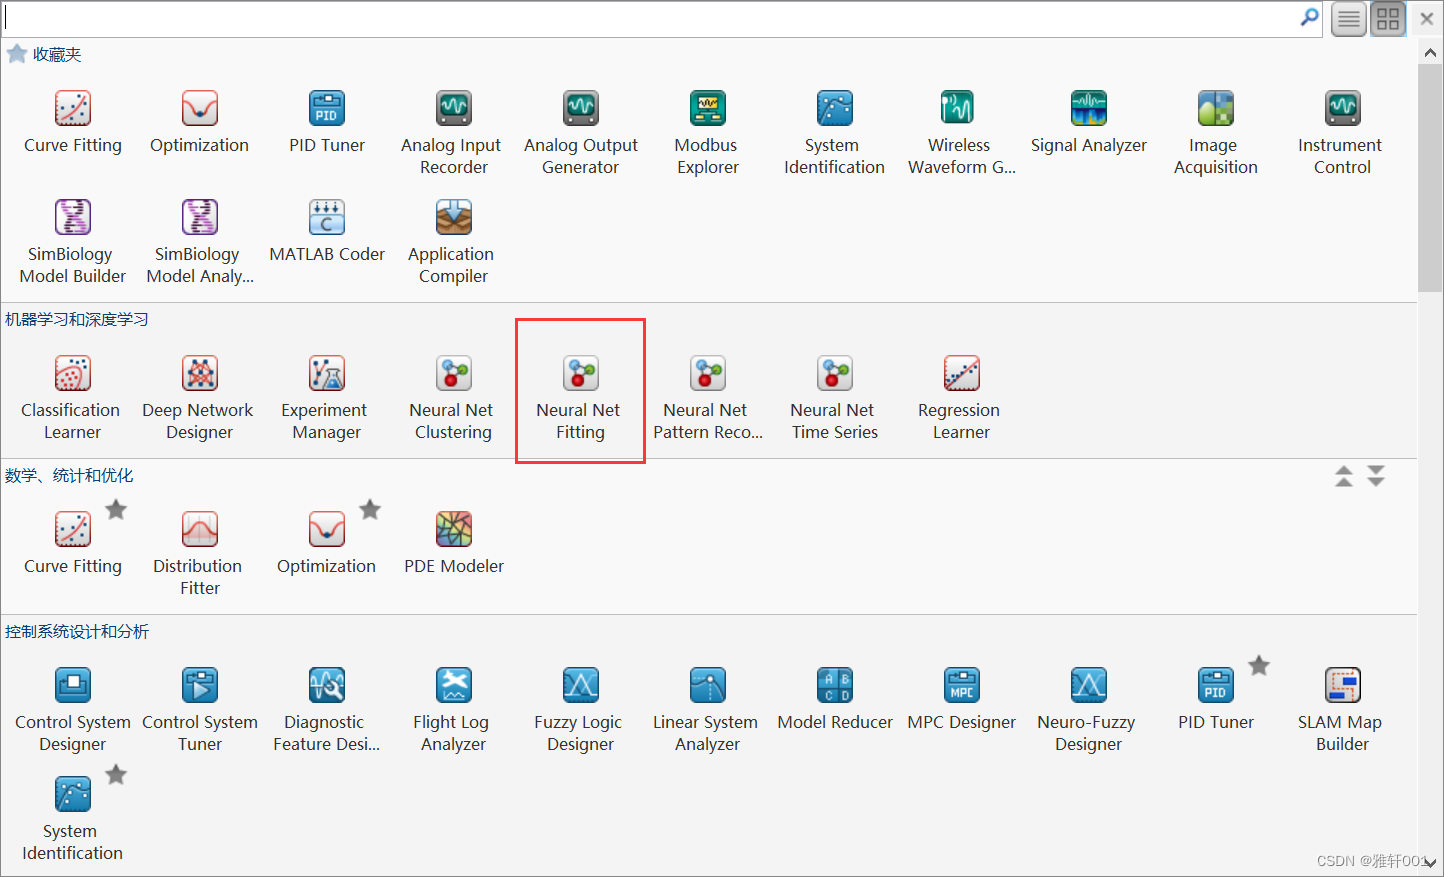
Task: Open System Identification in favorites
Action: tap(835, 134)
